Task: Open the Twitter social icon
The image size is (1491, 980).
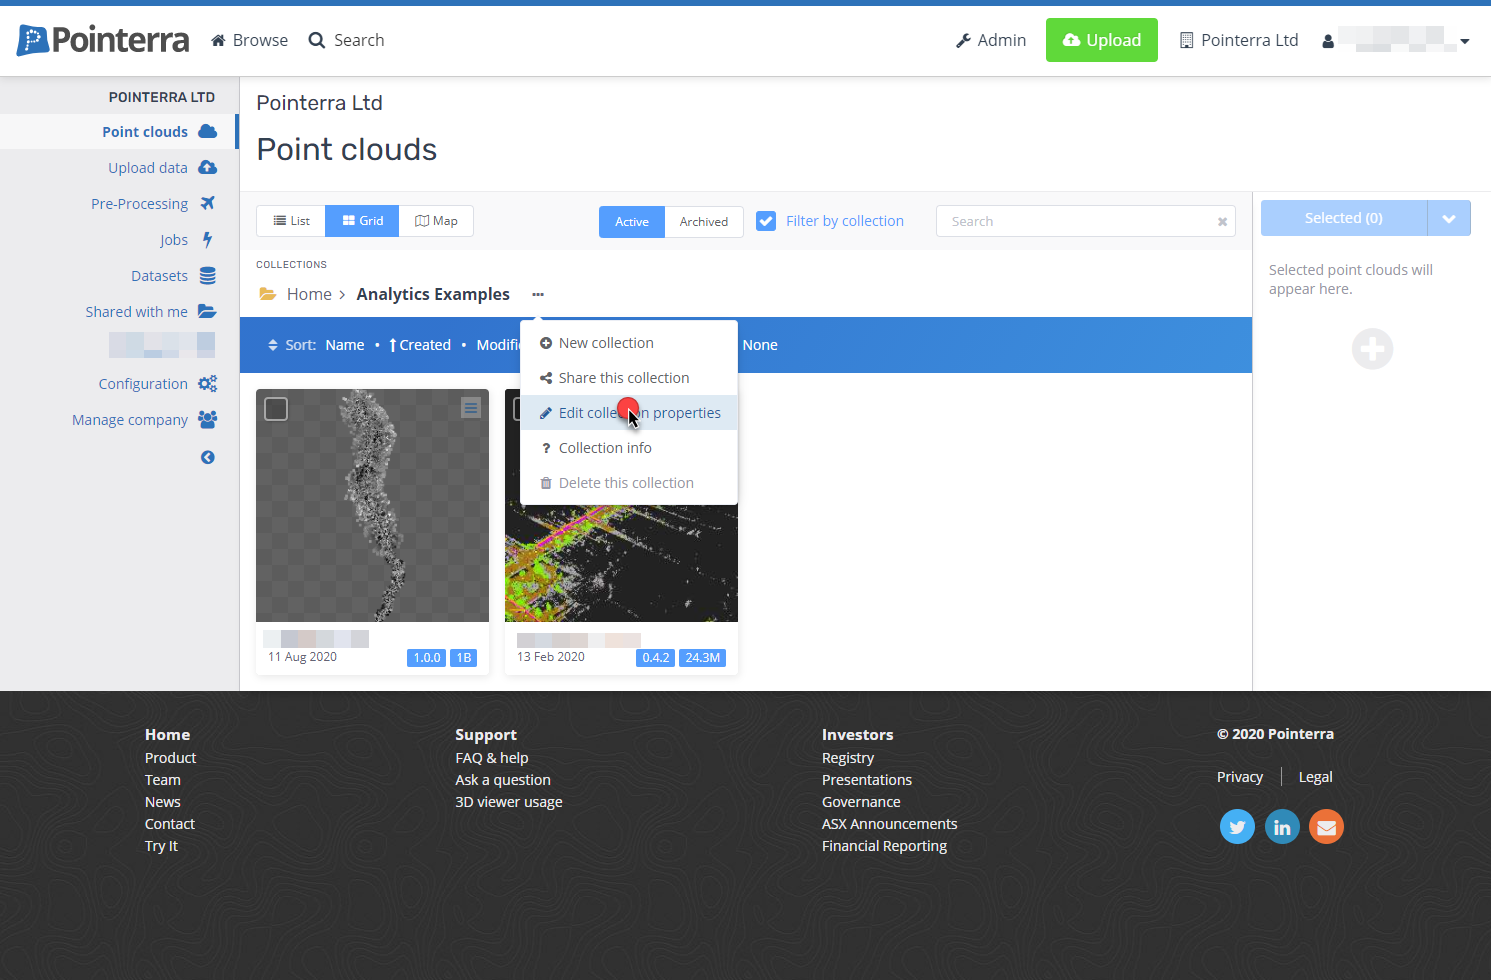Action: pyautogui.click(x=1237, y=827)
